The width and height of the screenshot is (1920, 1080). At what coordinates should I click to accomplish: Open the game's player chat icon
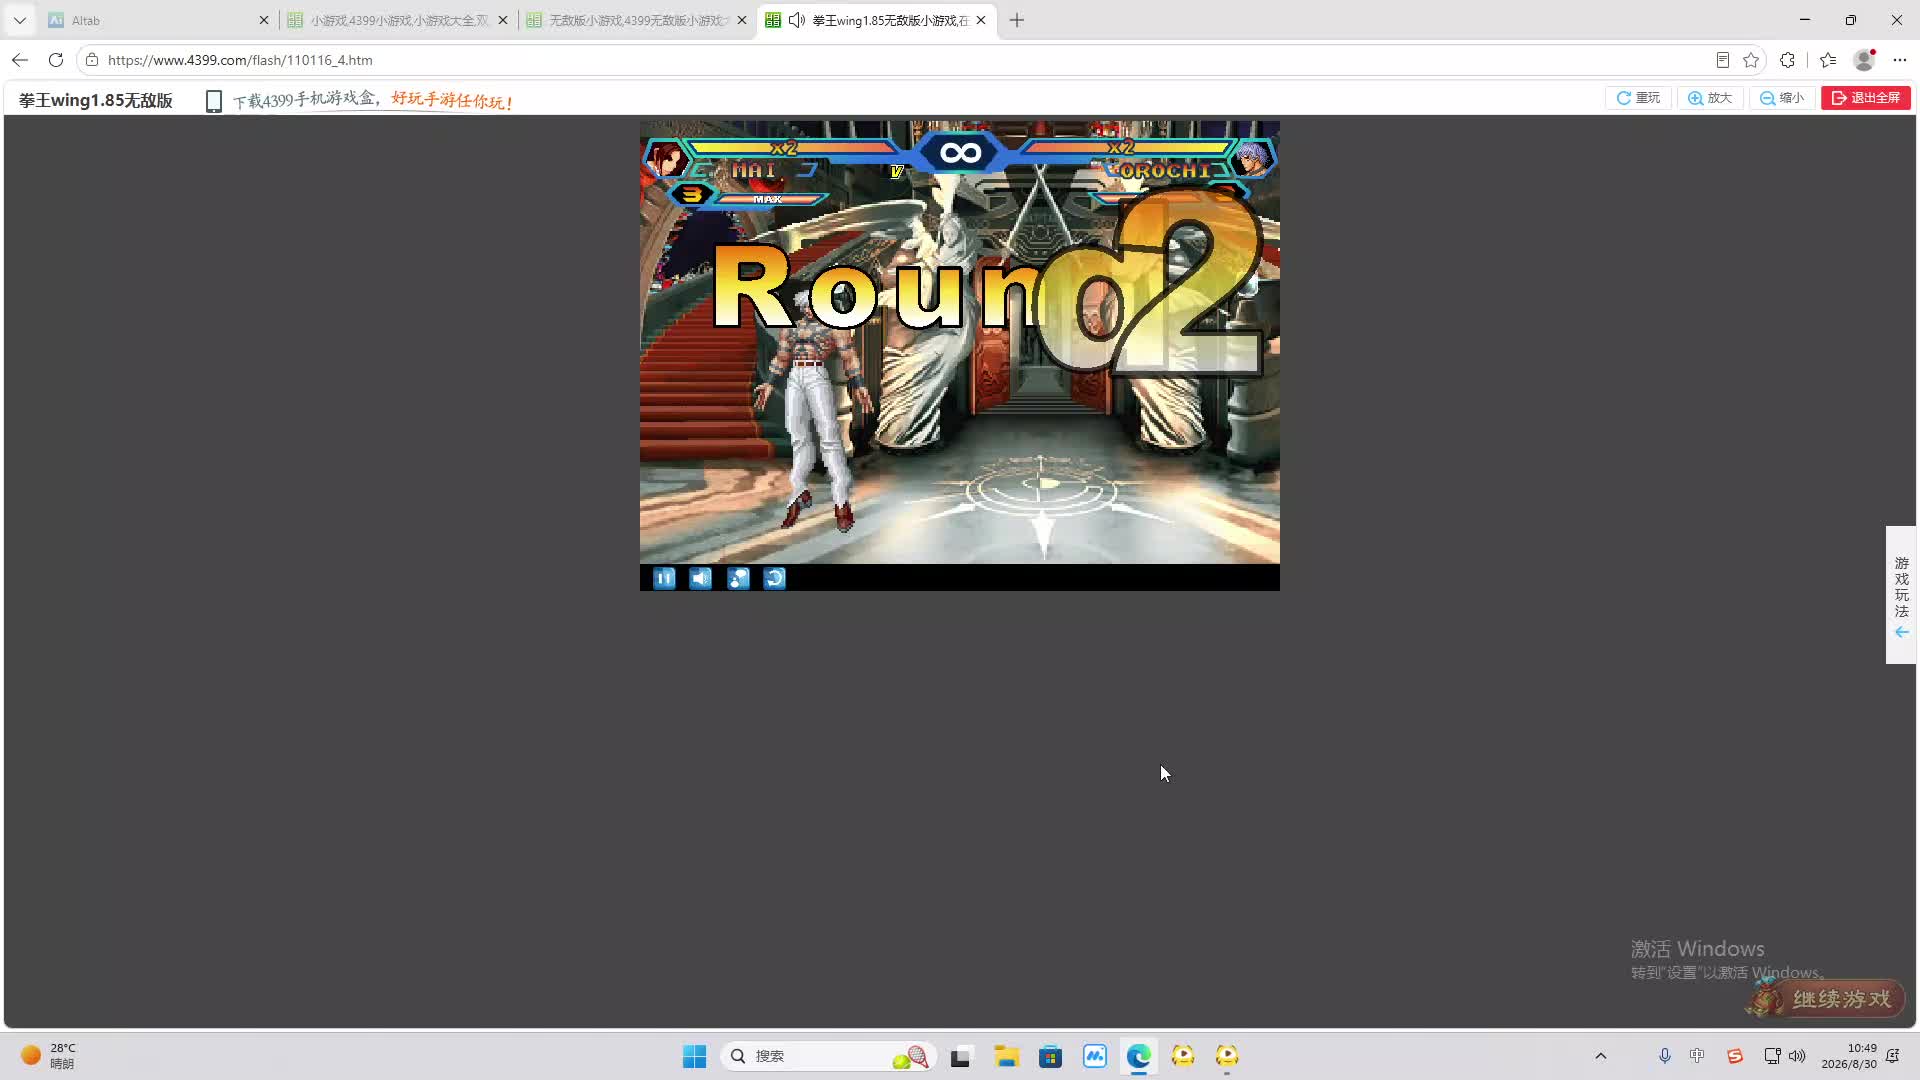pyautogui.click(x=738, y=578)
